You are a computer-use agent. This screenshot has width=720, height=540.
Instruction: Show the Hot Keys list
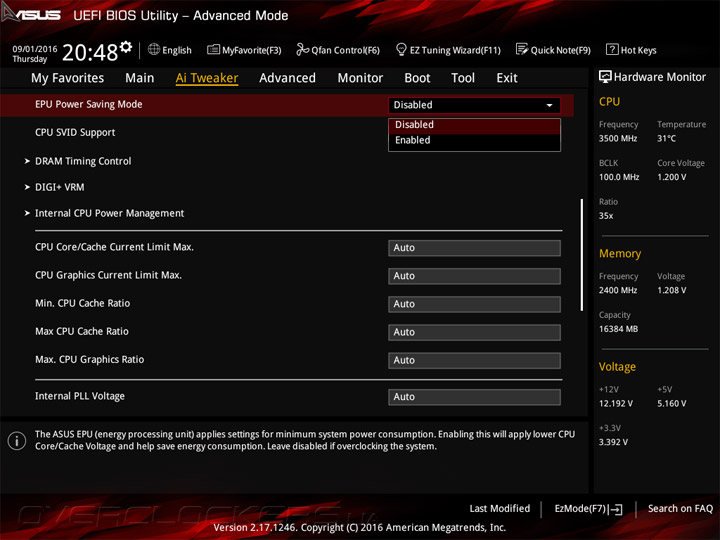[x=631, y=50]
